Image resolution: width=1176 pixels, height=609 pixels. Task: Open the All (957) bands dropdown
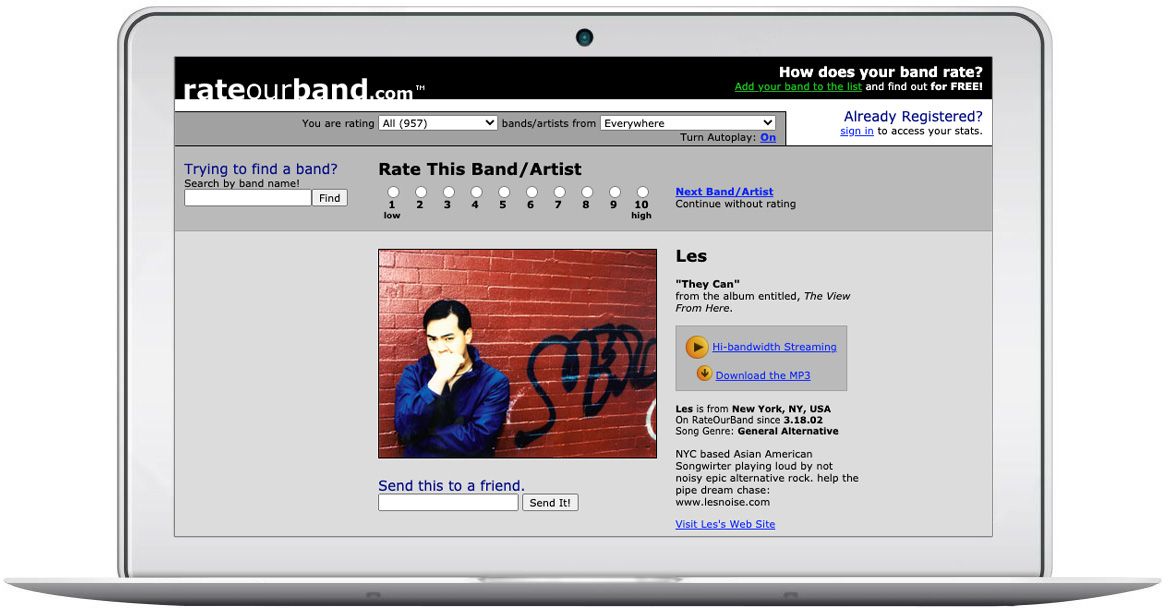pyautogui.click(x=438, y=123)
